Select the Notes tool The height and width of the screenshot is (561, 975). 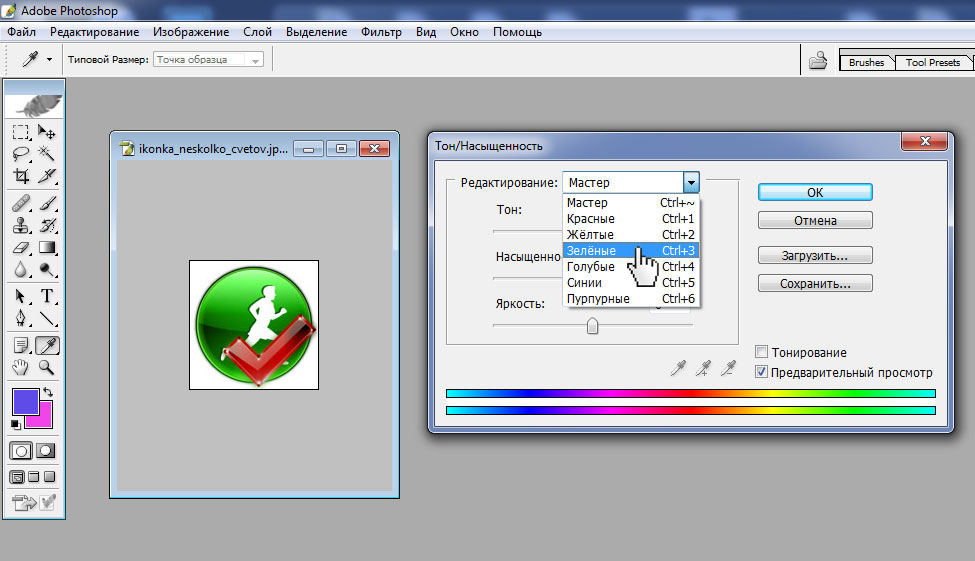pyautogui.click(x=21, y=345)
